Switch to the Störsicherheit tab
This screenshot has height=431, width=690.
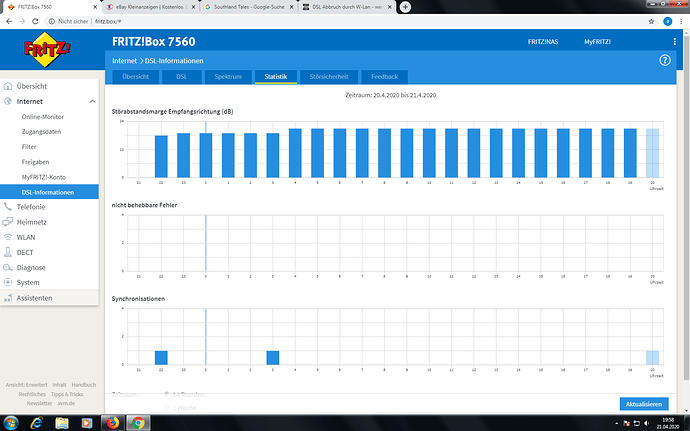329,77
